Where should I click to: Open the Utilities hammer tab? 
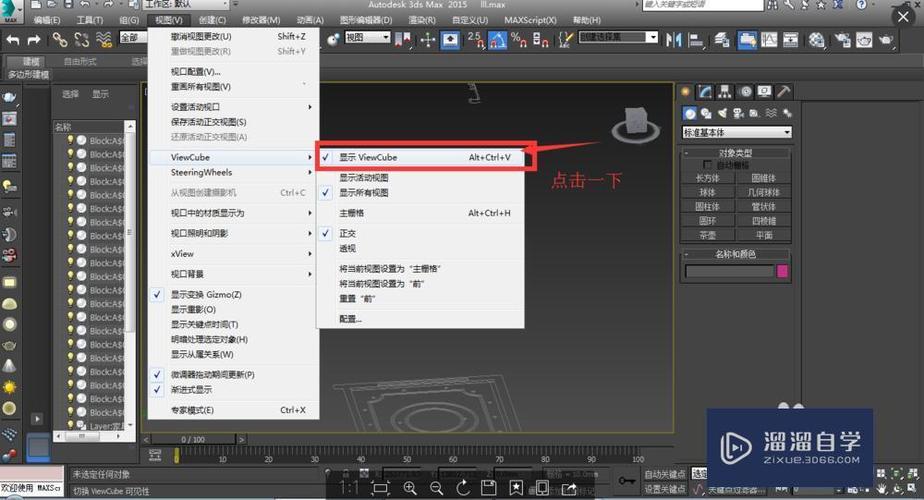783,91
